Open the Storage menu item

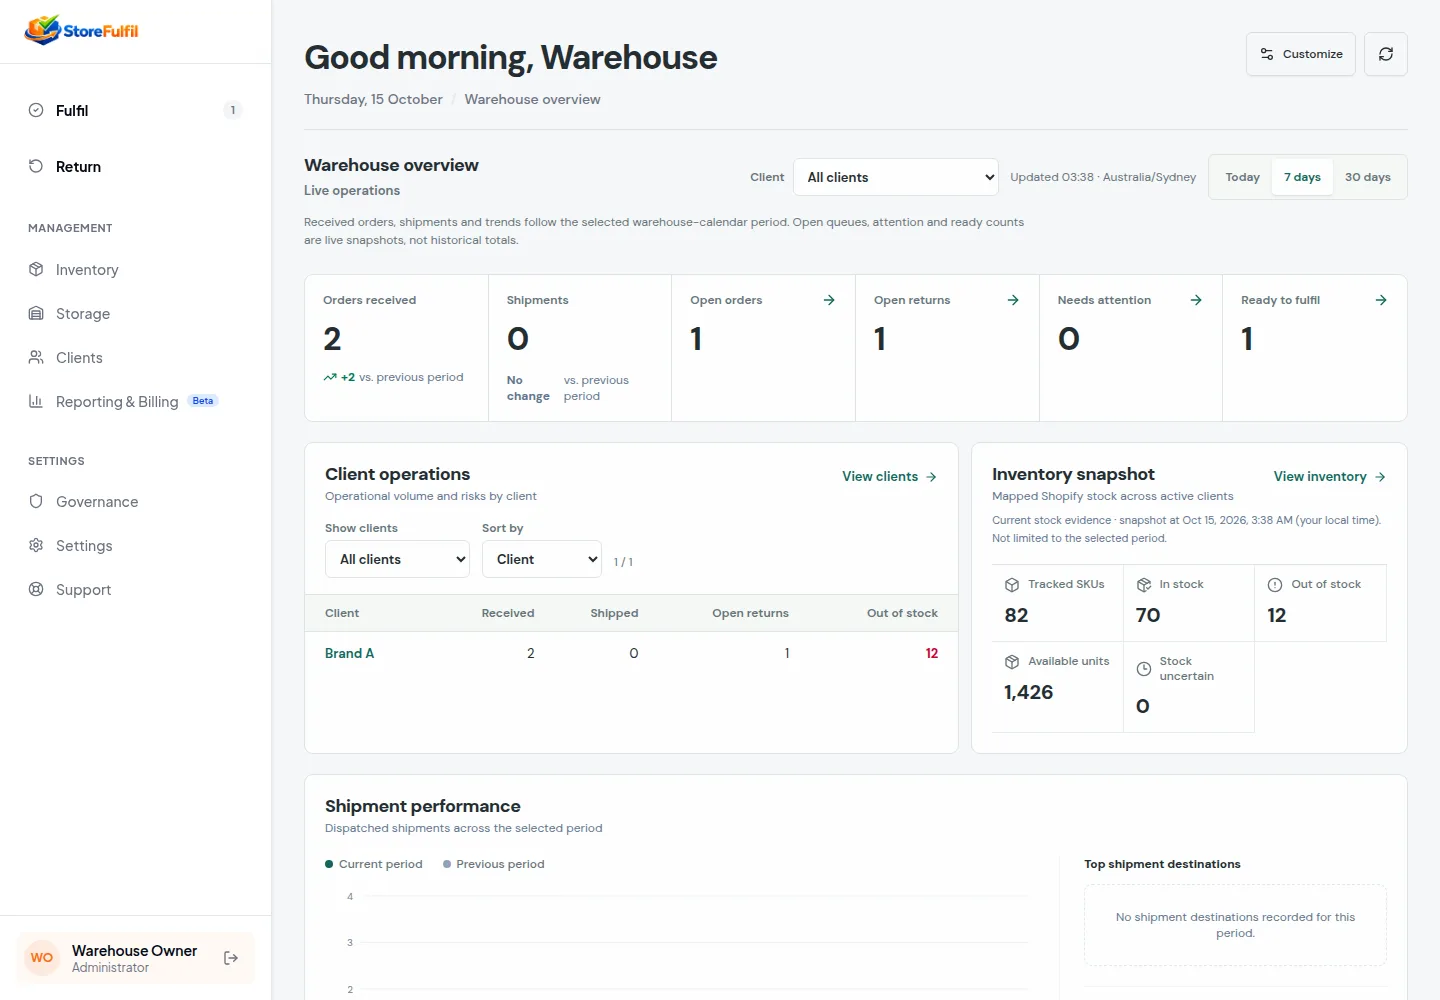[x=136, y=313]
